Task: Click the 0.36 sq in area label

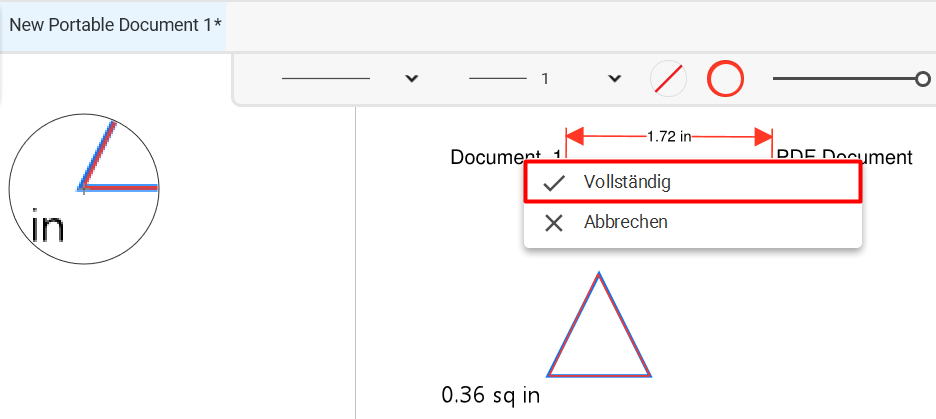Action: tap(491, 395)
